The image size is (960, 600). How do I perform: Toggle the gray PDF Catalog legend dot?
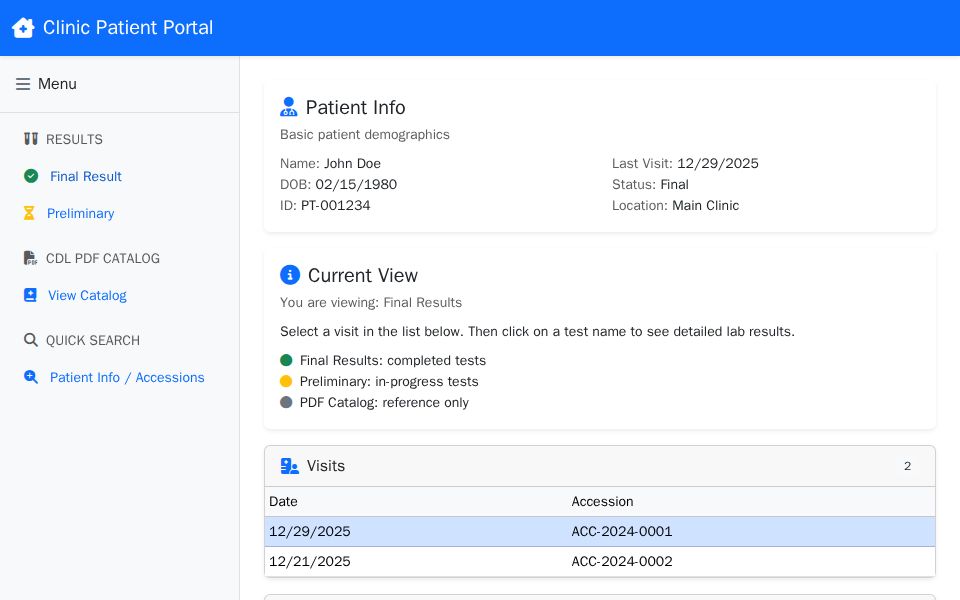click(286, 402)
